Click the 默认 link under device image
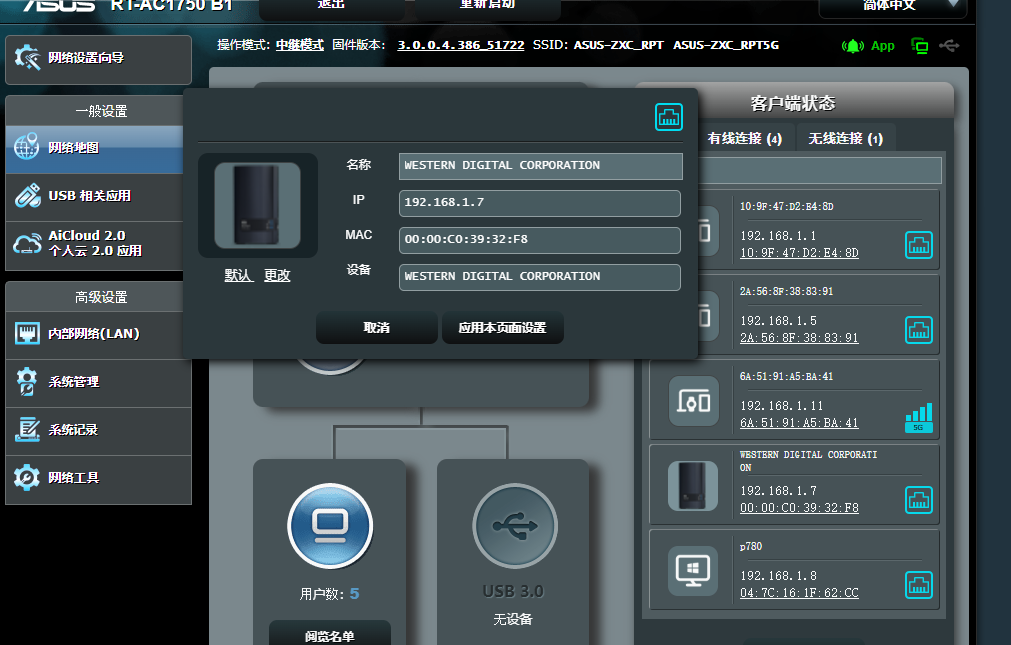Screen dimensions: 1011x645 click(238, 275)
